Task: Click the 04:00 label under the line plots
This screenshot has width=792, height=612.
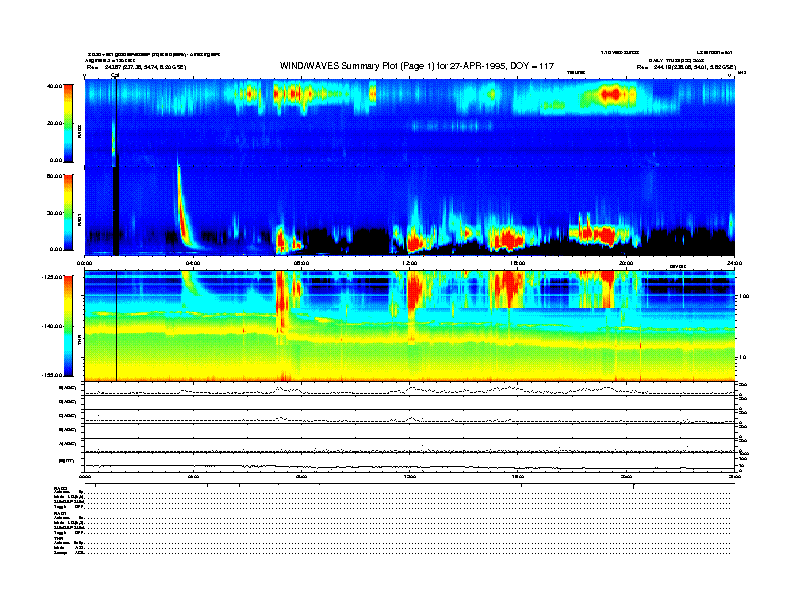Action: pyautogui.click(x=193, y=477)
